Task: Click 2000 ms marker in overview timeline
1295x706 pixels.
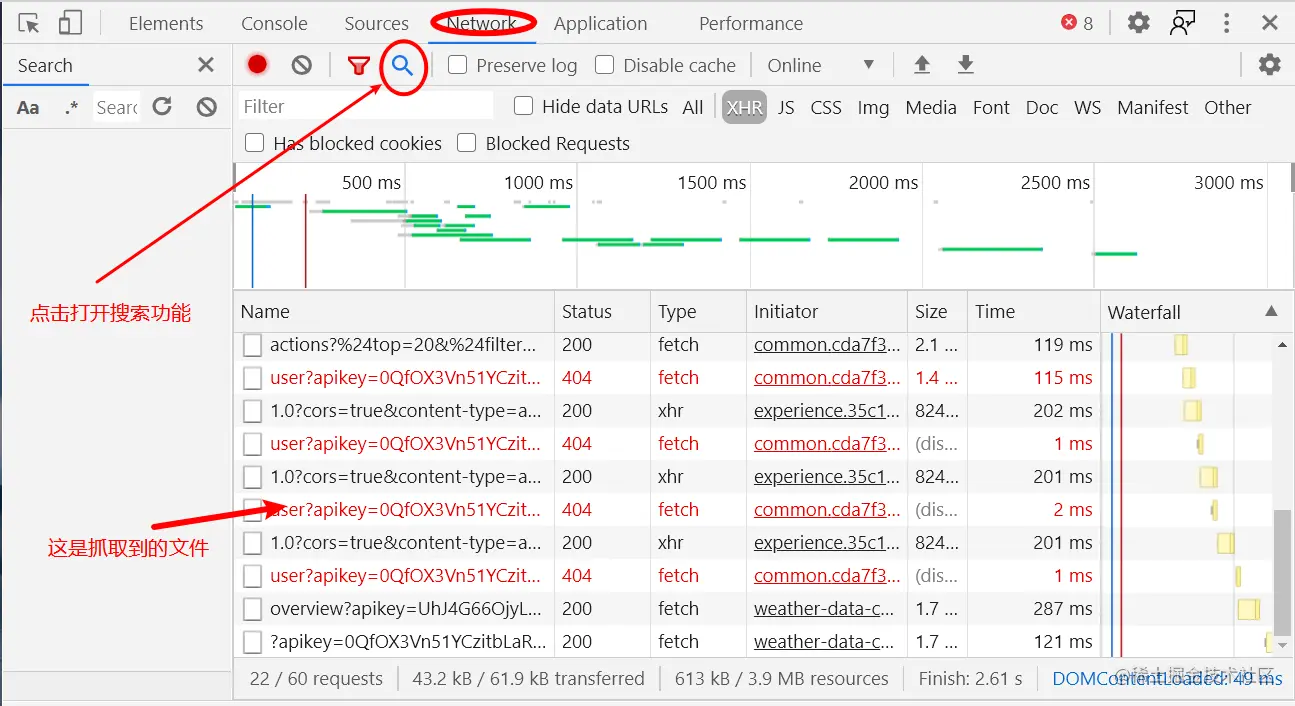Action: click(883, 182)
